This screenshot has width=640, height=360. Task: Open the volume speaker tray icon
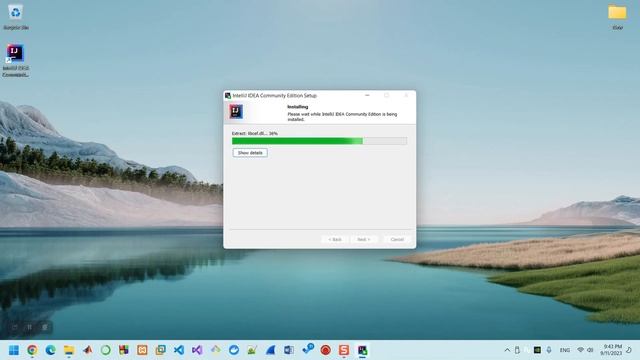590,350
